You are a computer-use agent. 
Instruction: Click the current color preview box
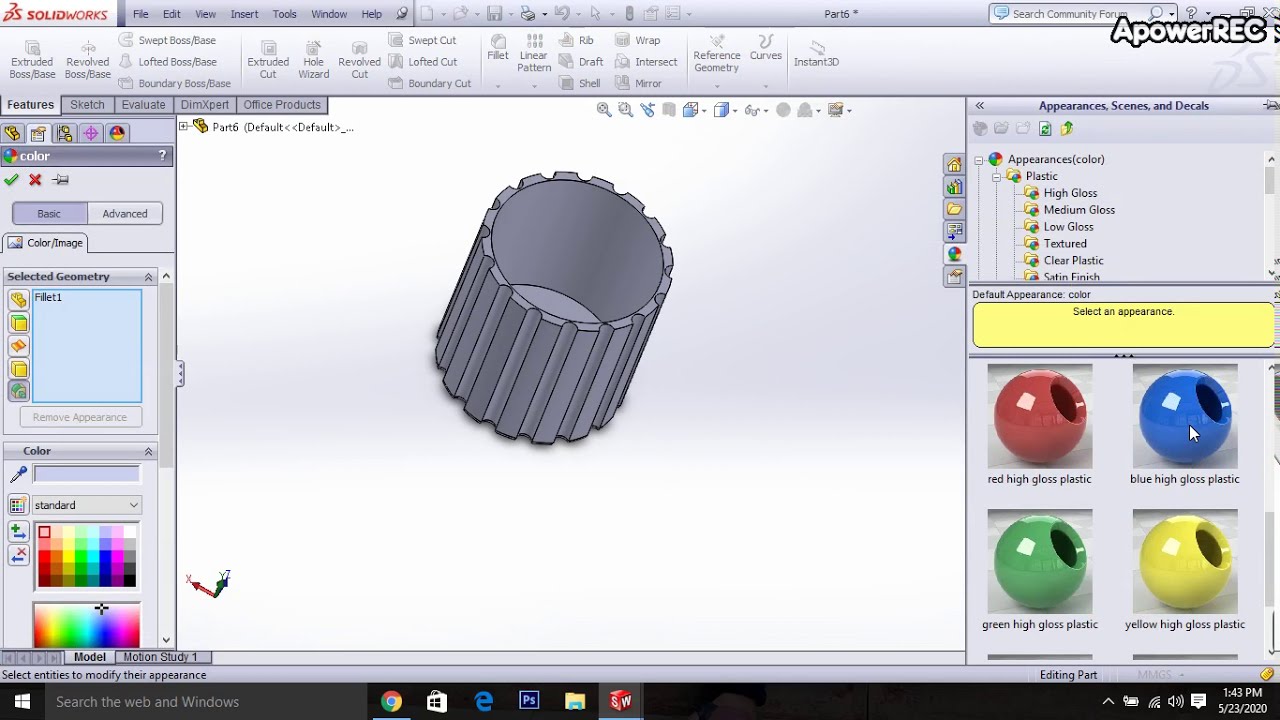tap(87, 474)
